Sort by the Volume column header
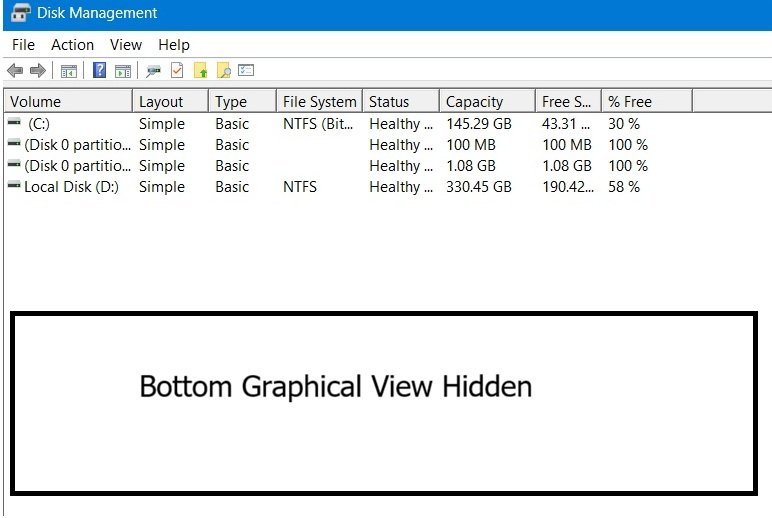The width and height of the screenshot is (772, 518). 68,101
